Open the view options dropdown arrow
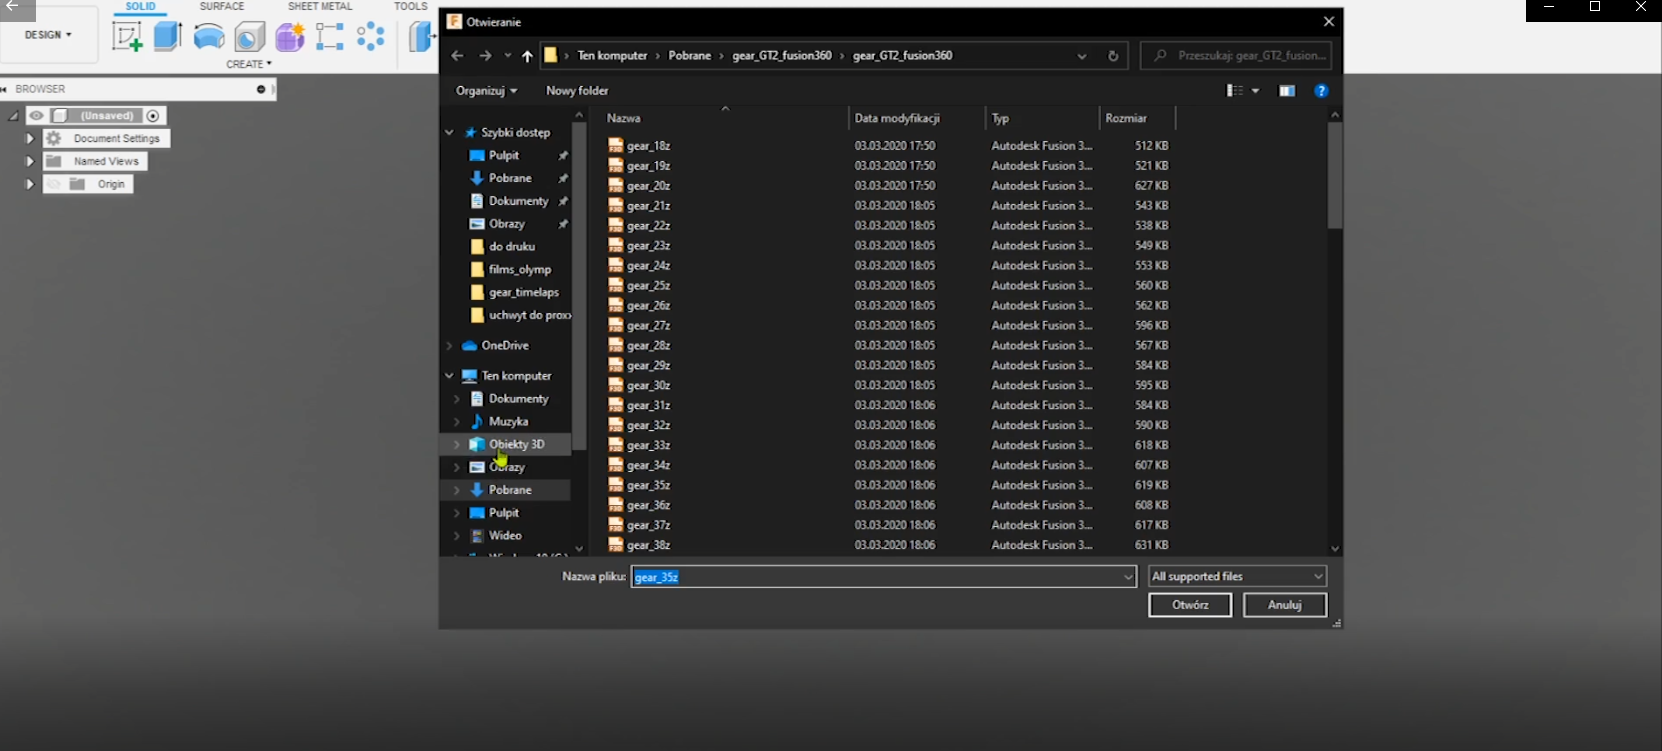1662x751 pixels. pos(1255,91)
